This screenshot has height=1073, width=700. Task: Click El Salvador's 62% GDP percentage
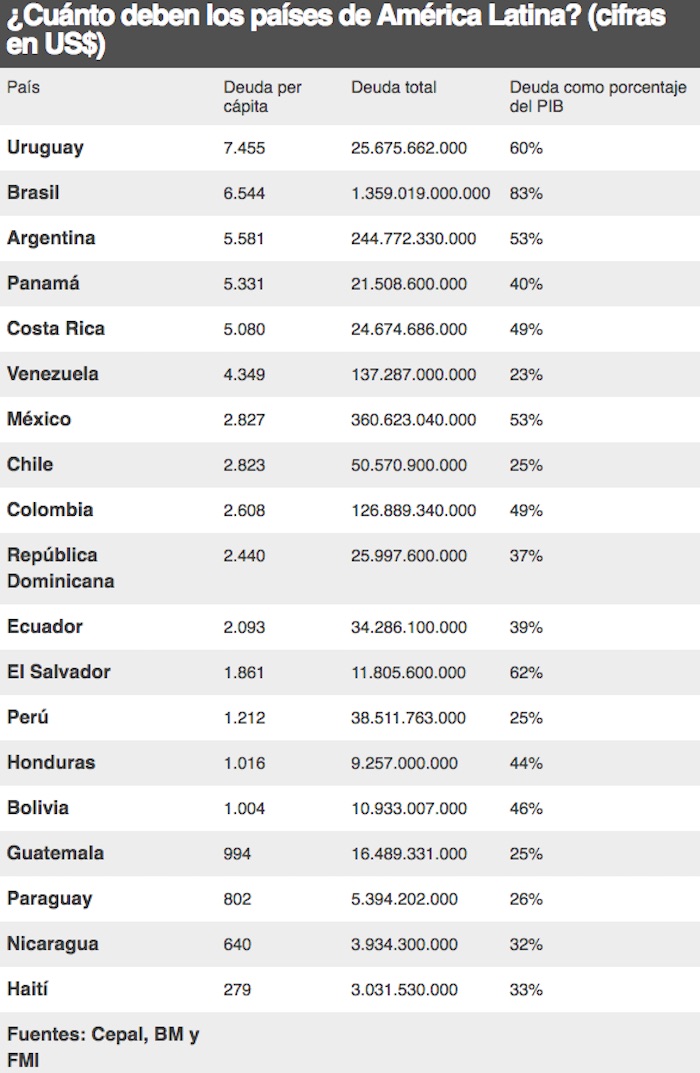click(x=526, y=672)
